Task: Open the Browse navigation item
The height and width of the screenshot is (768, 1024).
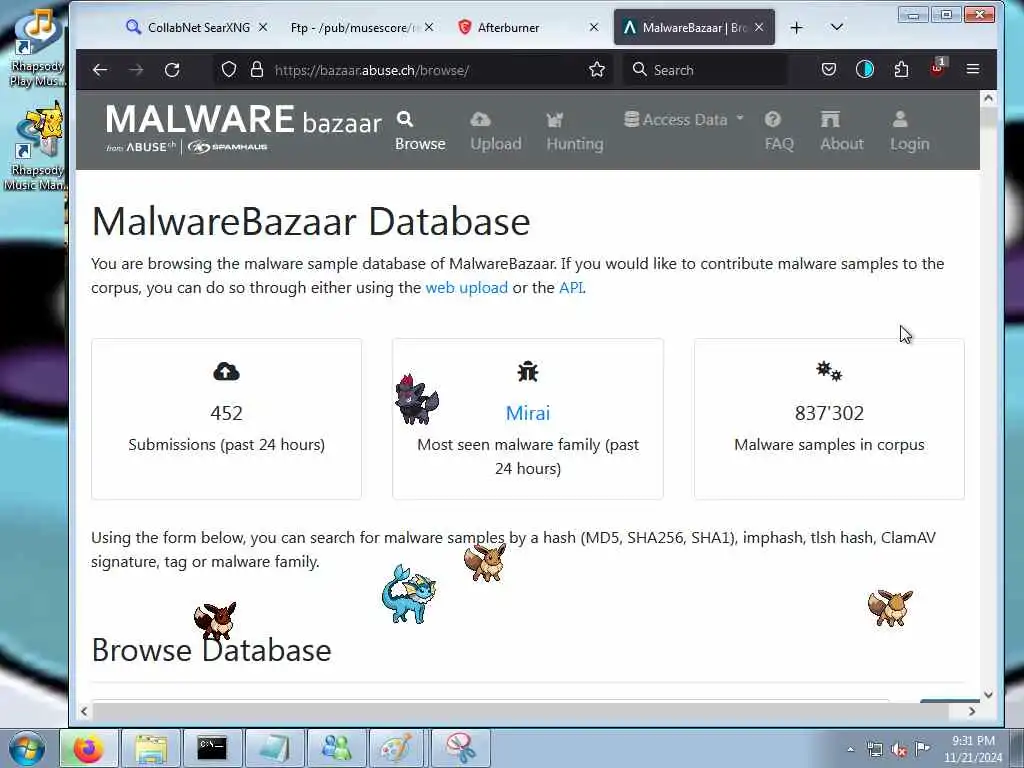Action: [420, 131]
